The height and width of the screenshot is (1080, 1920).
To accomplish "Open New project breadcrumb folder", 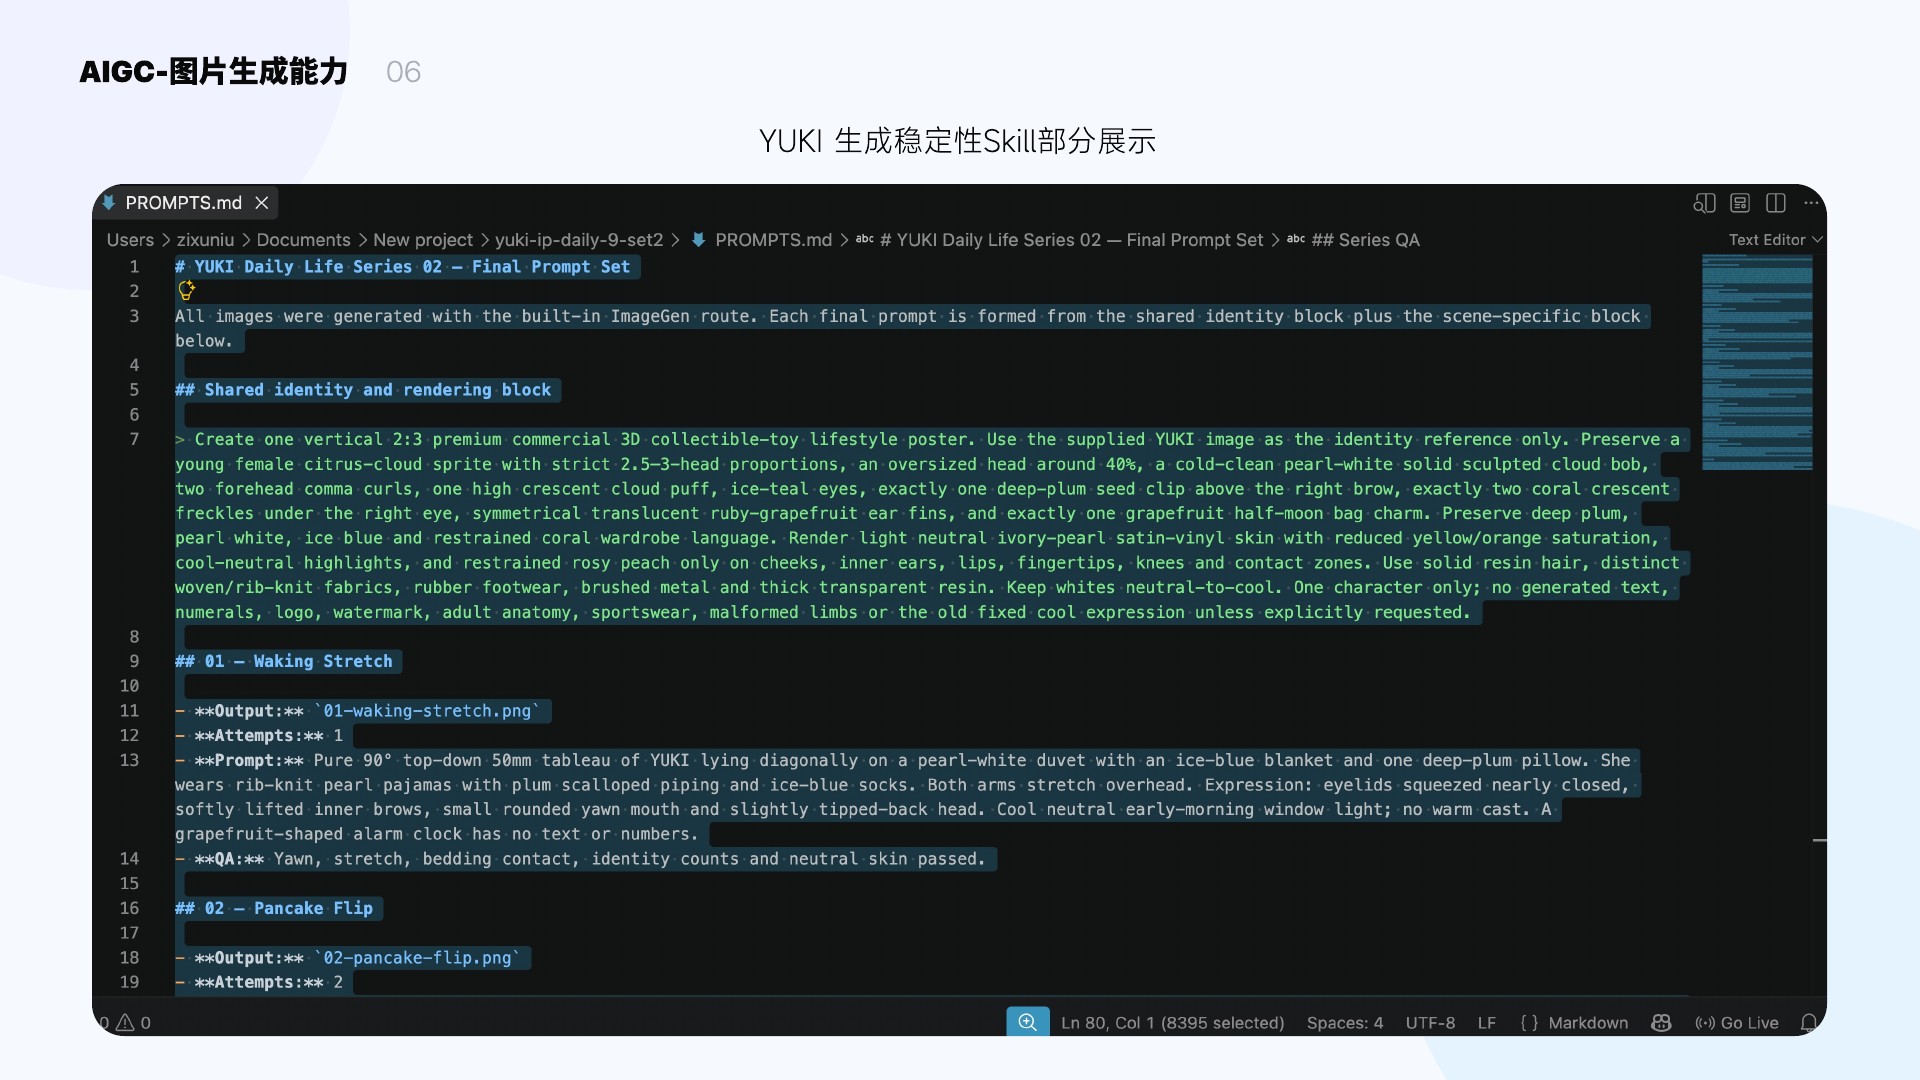I will [423, 240].
